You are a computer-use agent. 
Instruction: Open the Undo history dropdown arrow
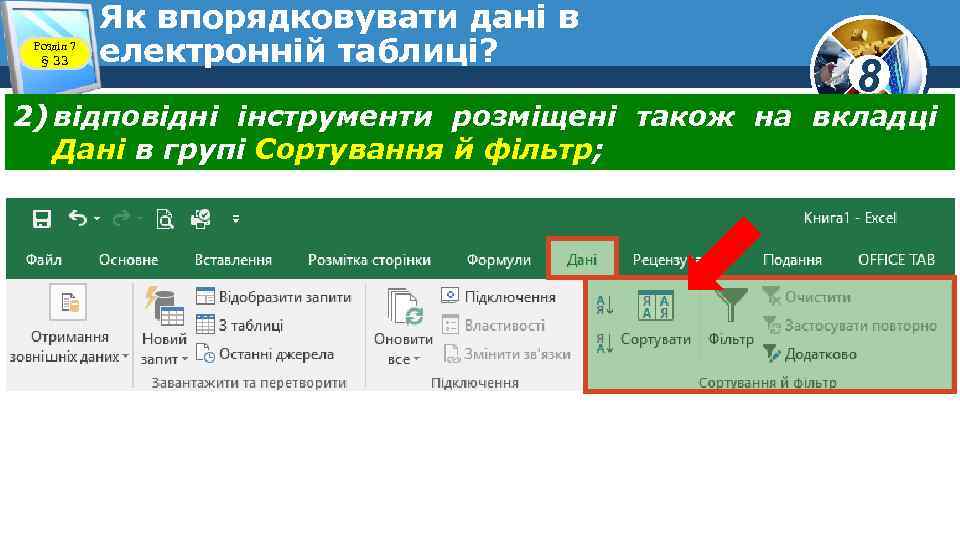(97, 219)
